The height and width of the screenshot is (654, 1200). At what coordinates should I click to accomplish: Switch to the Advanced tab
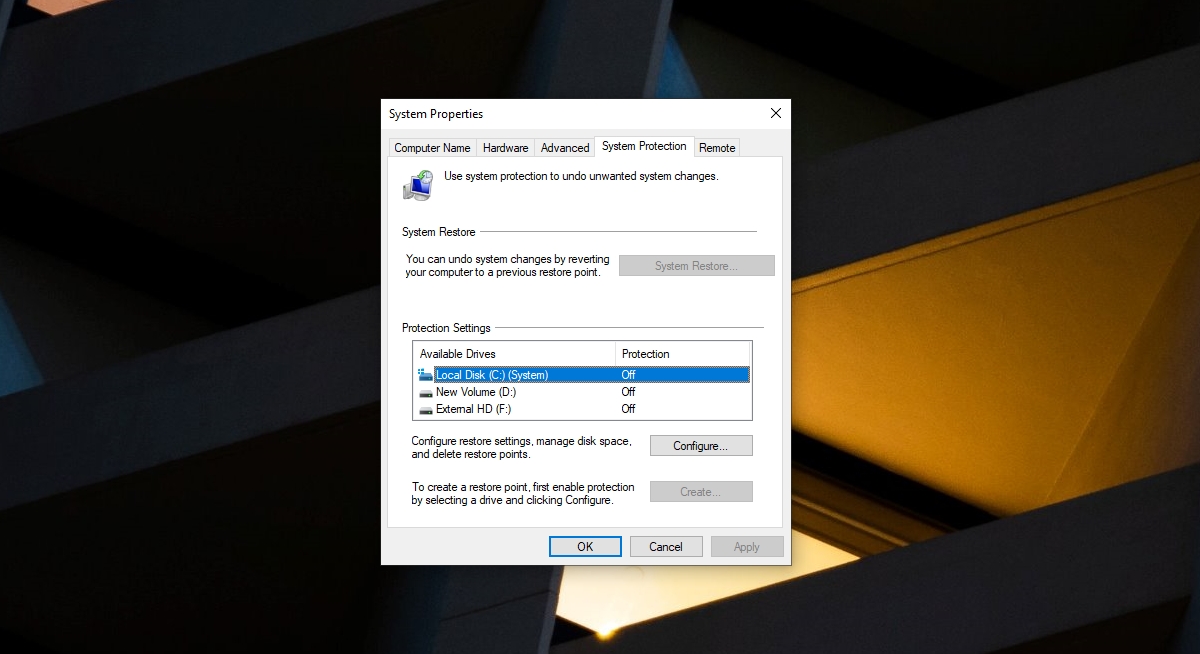(x=565, y=147)
